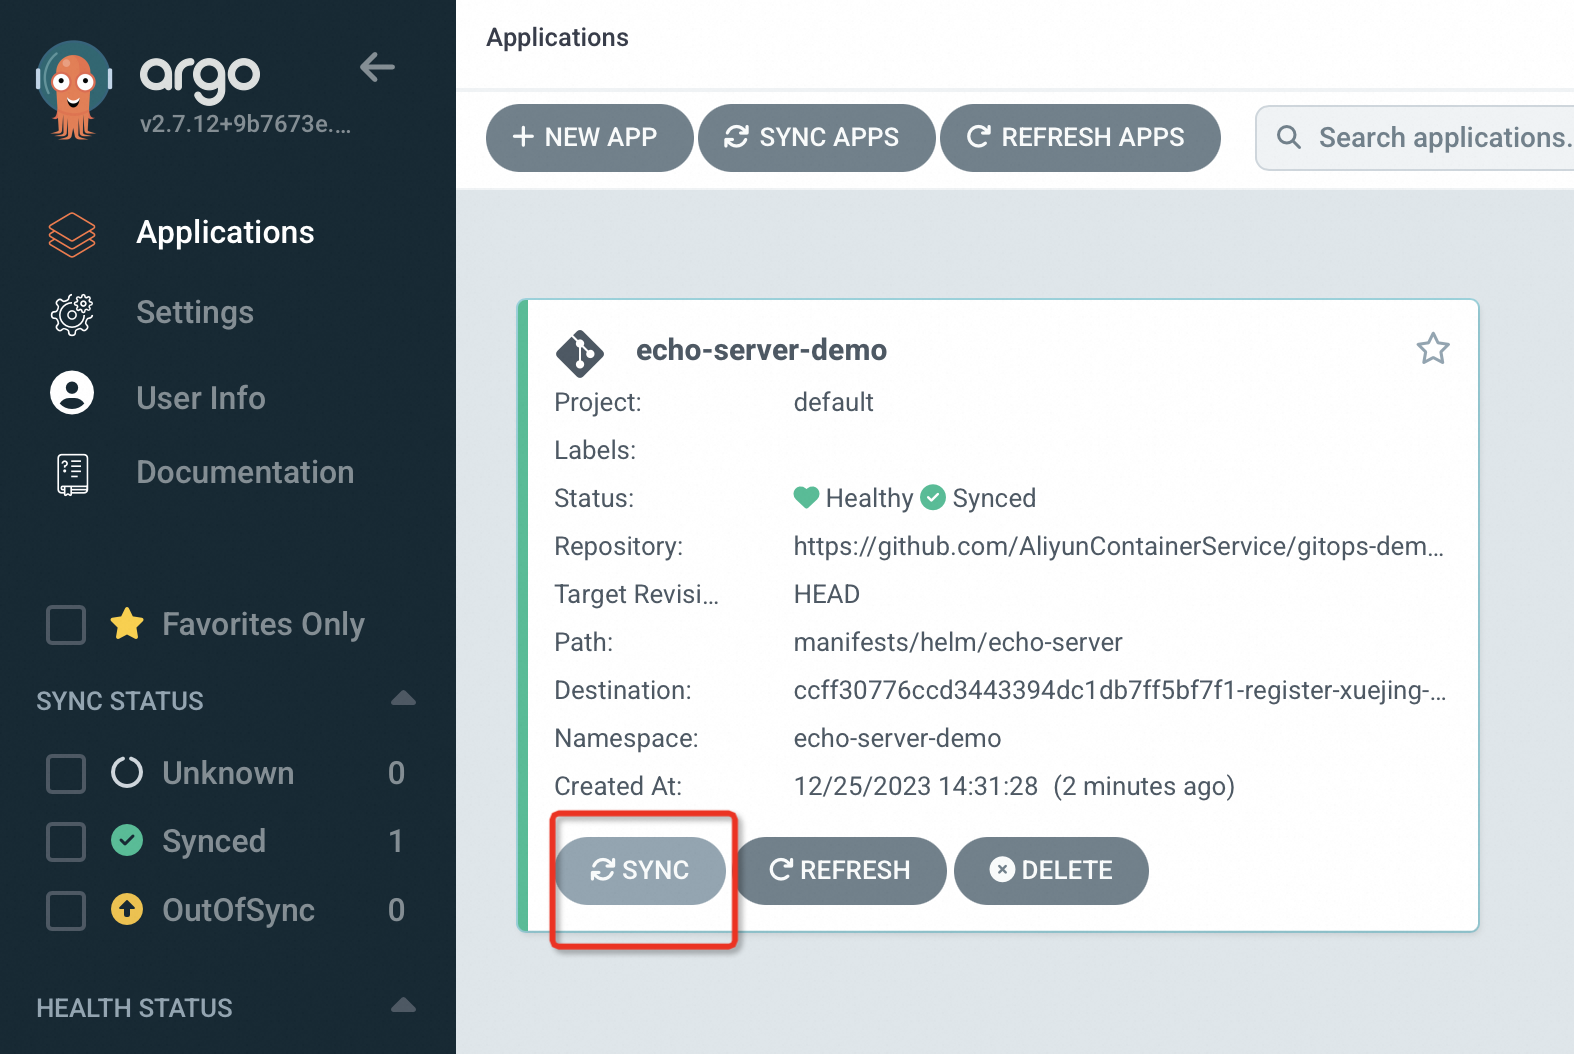
Task: Enable the Favorites Only checkbox
Action: pyautogui.click(x=66, y=625)
